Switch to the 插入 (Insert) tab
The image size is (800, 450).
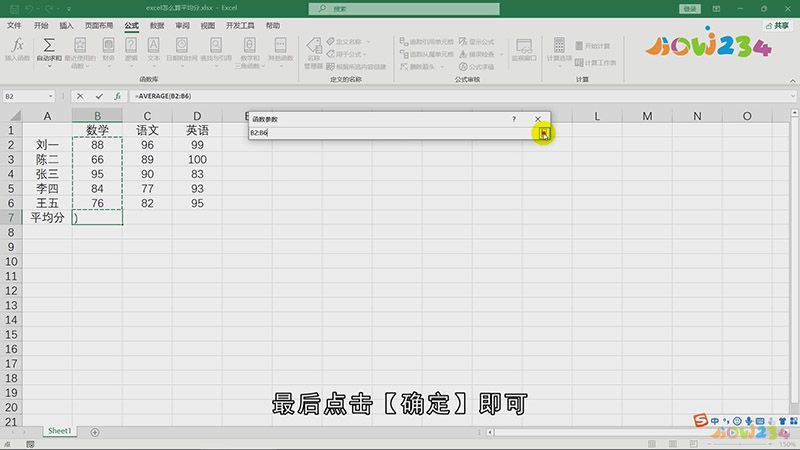click(x=66, y=26)
